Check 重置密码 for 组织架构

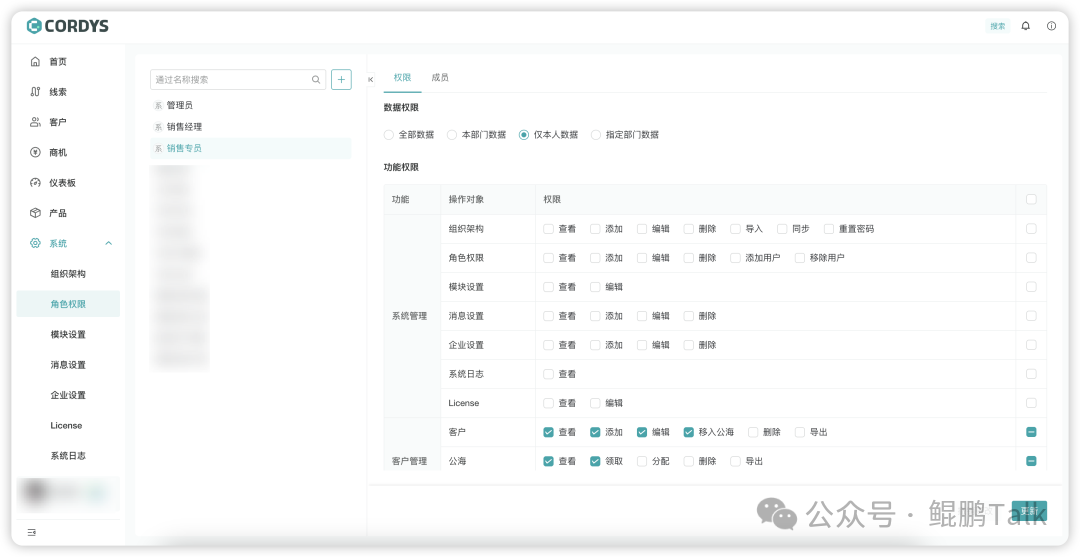click(x=829, y=229)
